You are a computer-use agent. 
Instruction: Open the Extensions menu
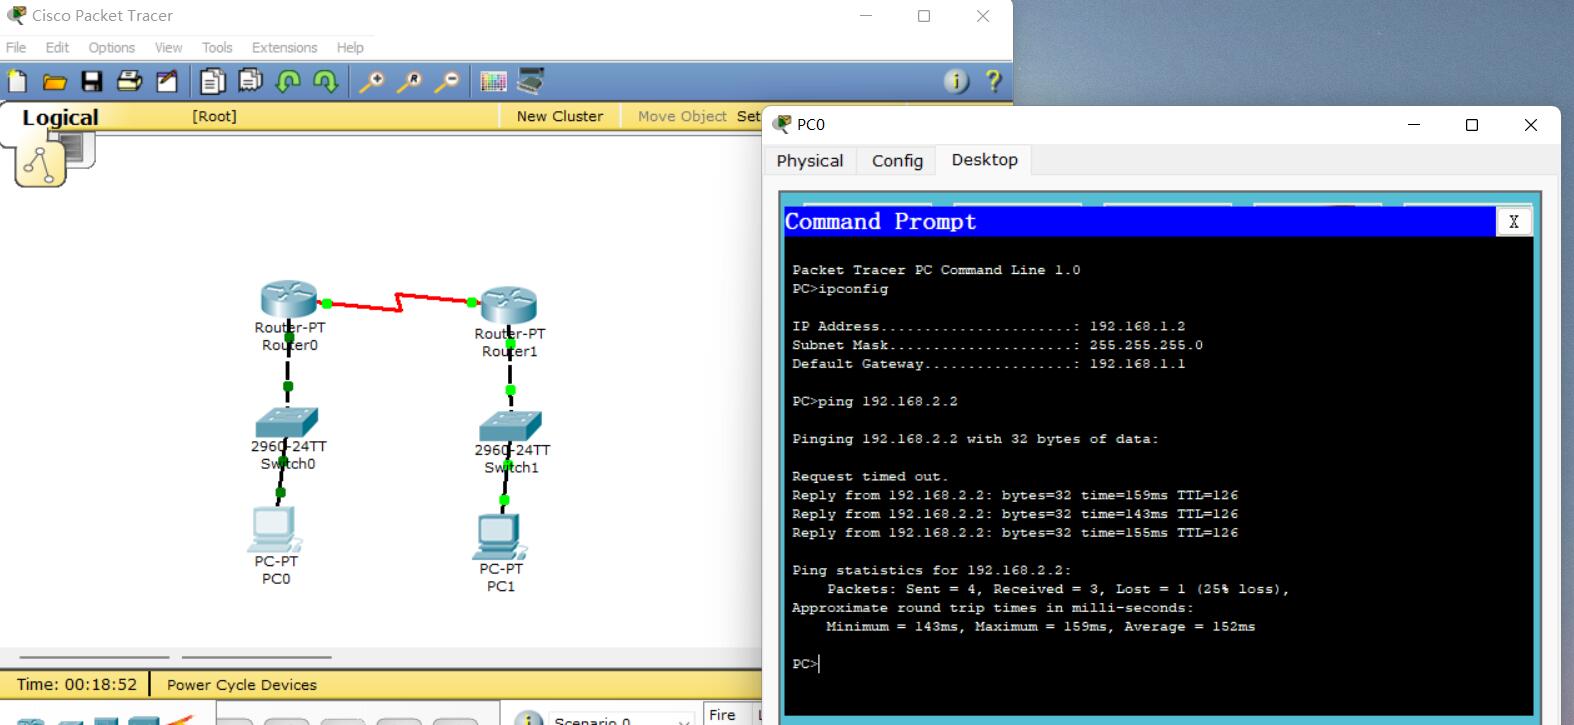click(284, 47)
